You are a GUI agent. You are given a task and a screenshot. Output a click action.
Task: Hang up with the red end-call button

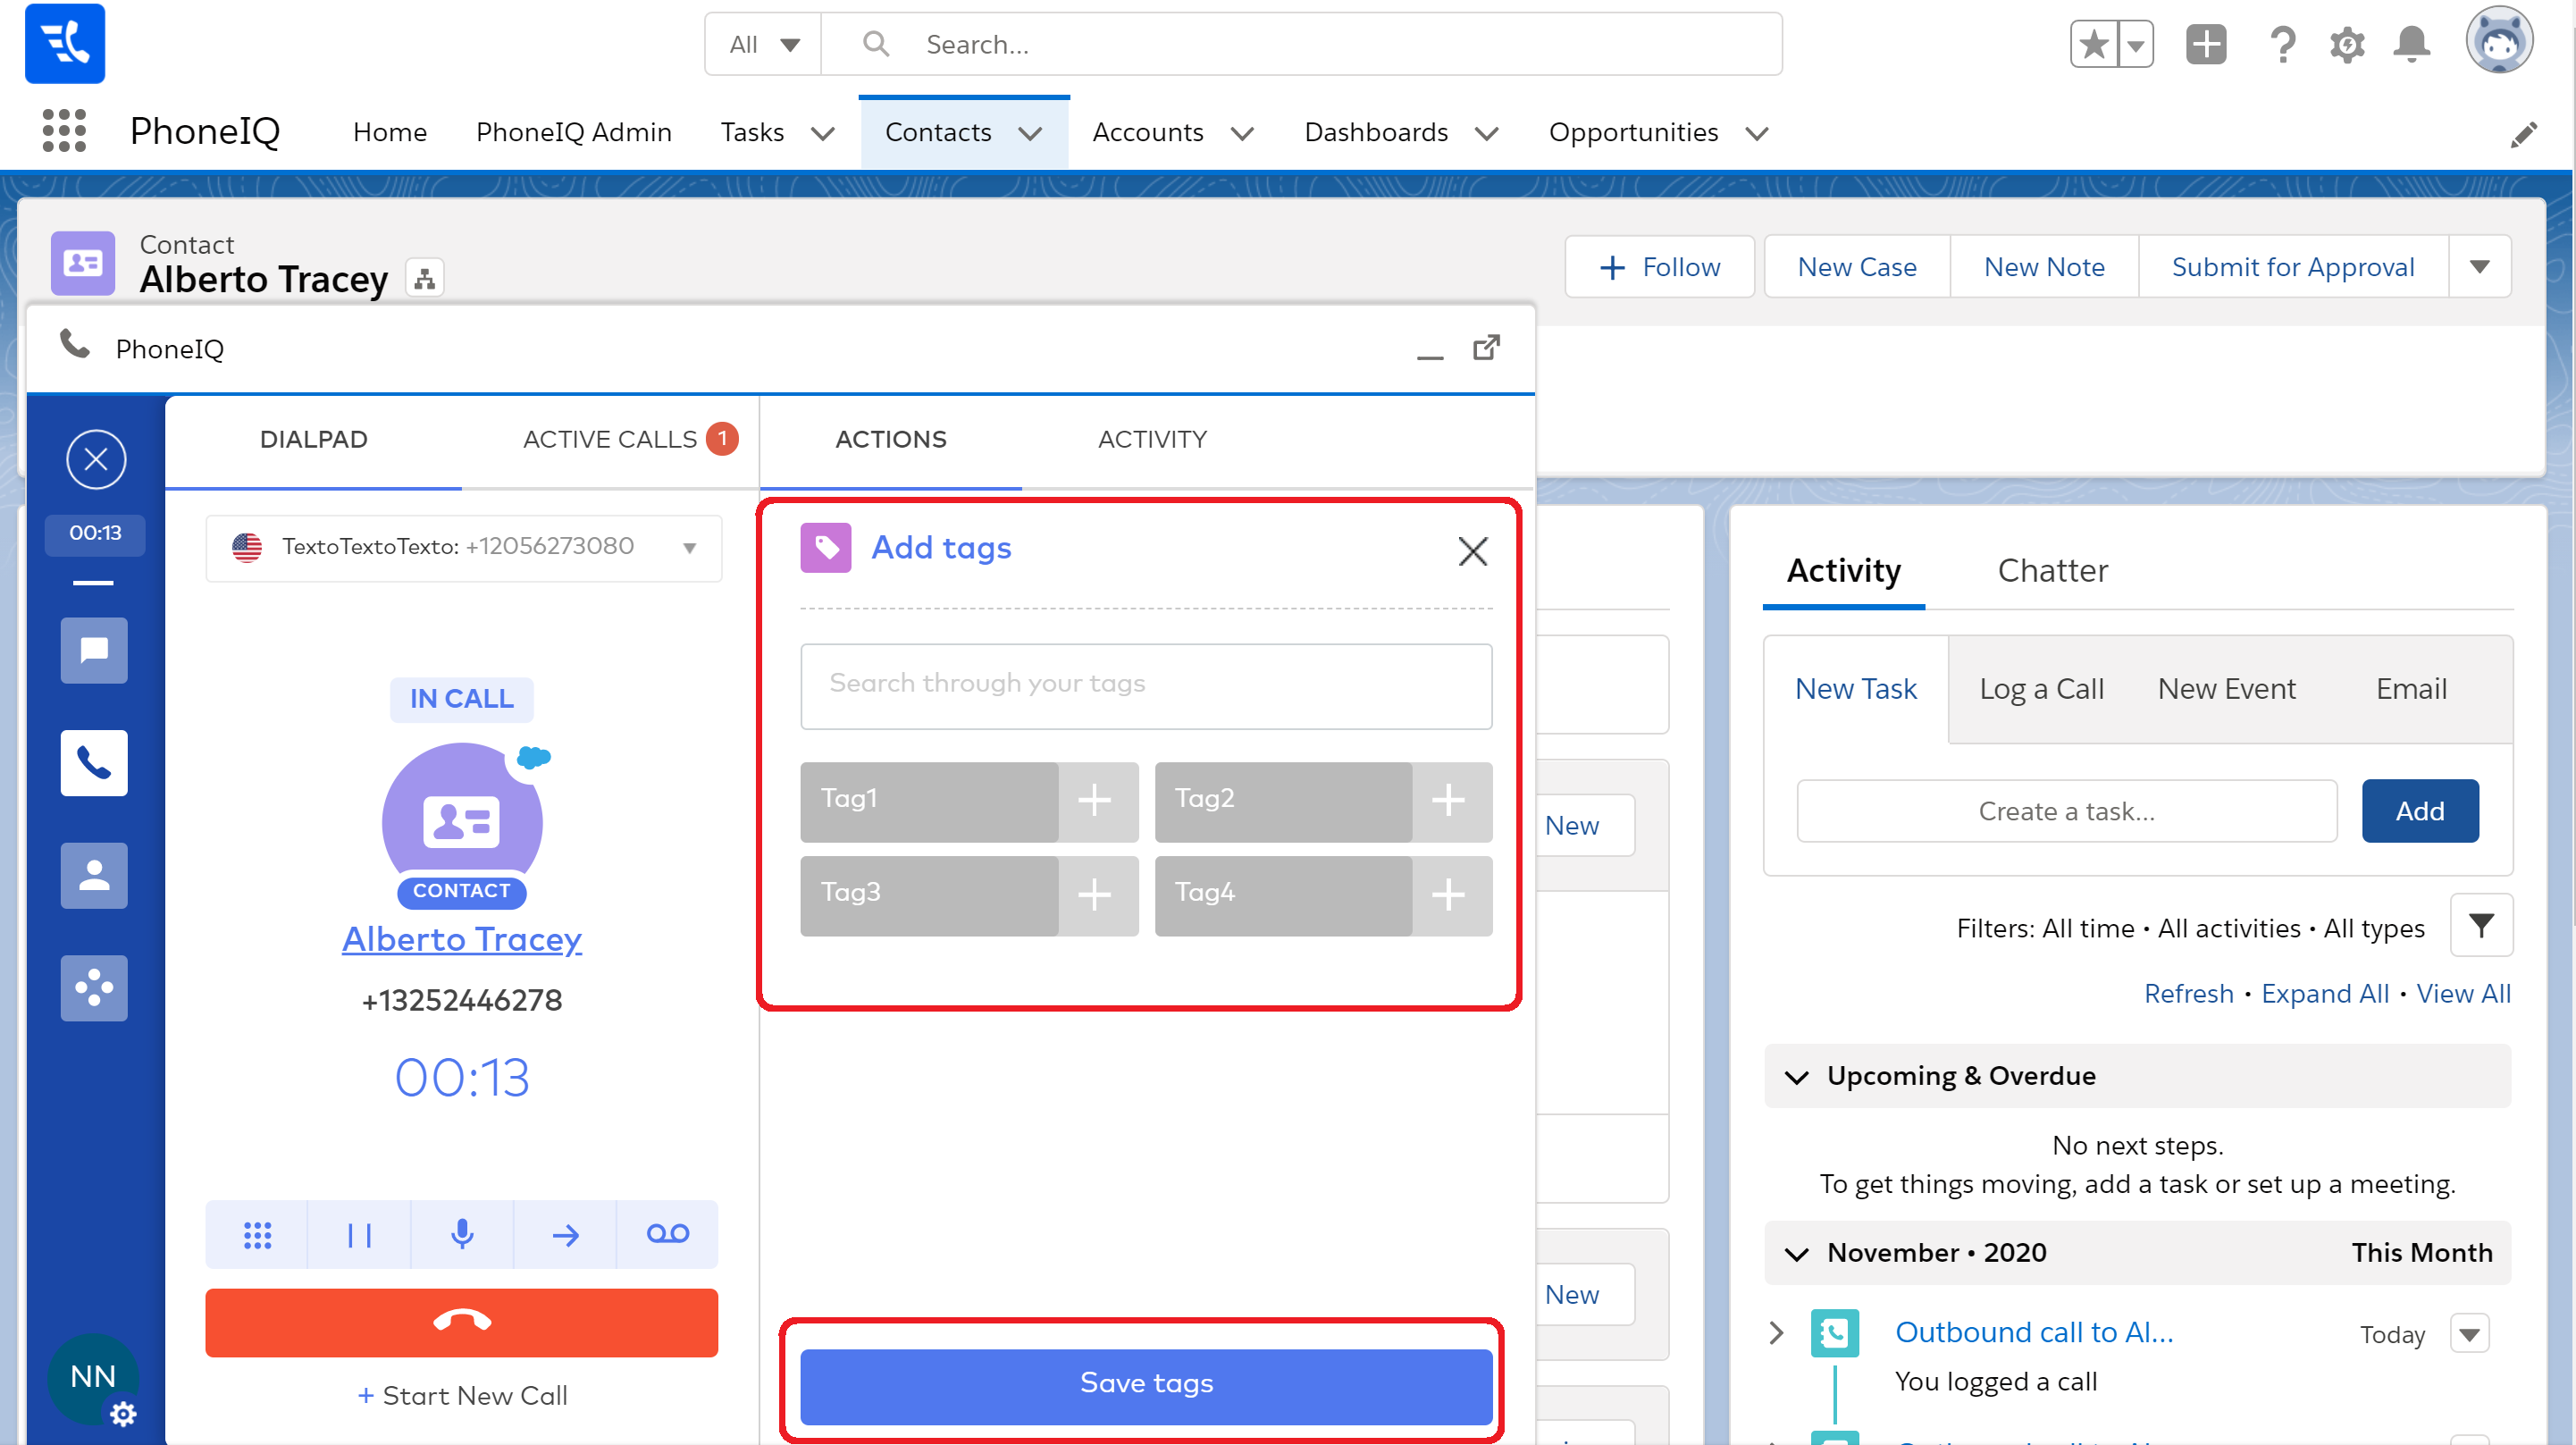(x=461, y=1322)
